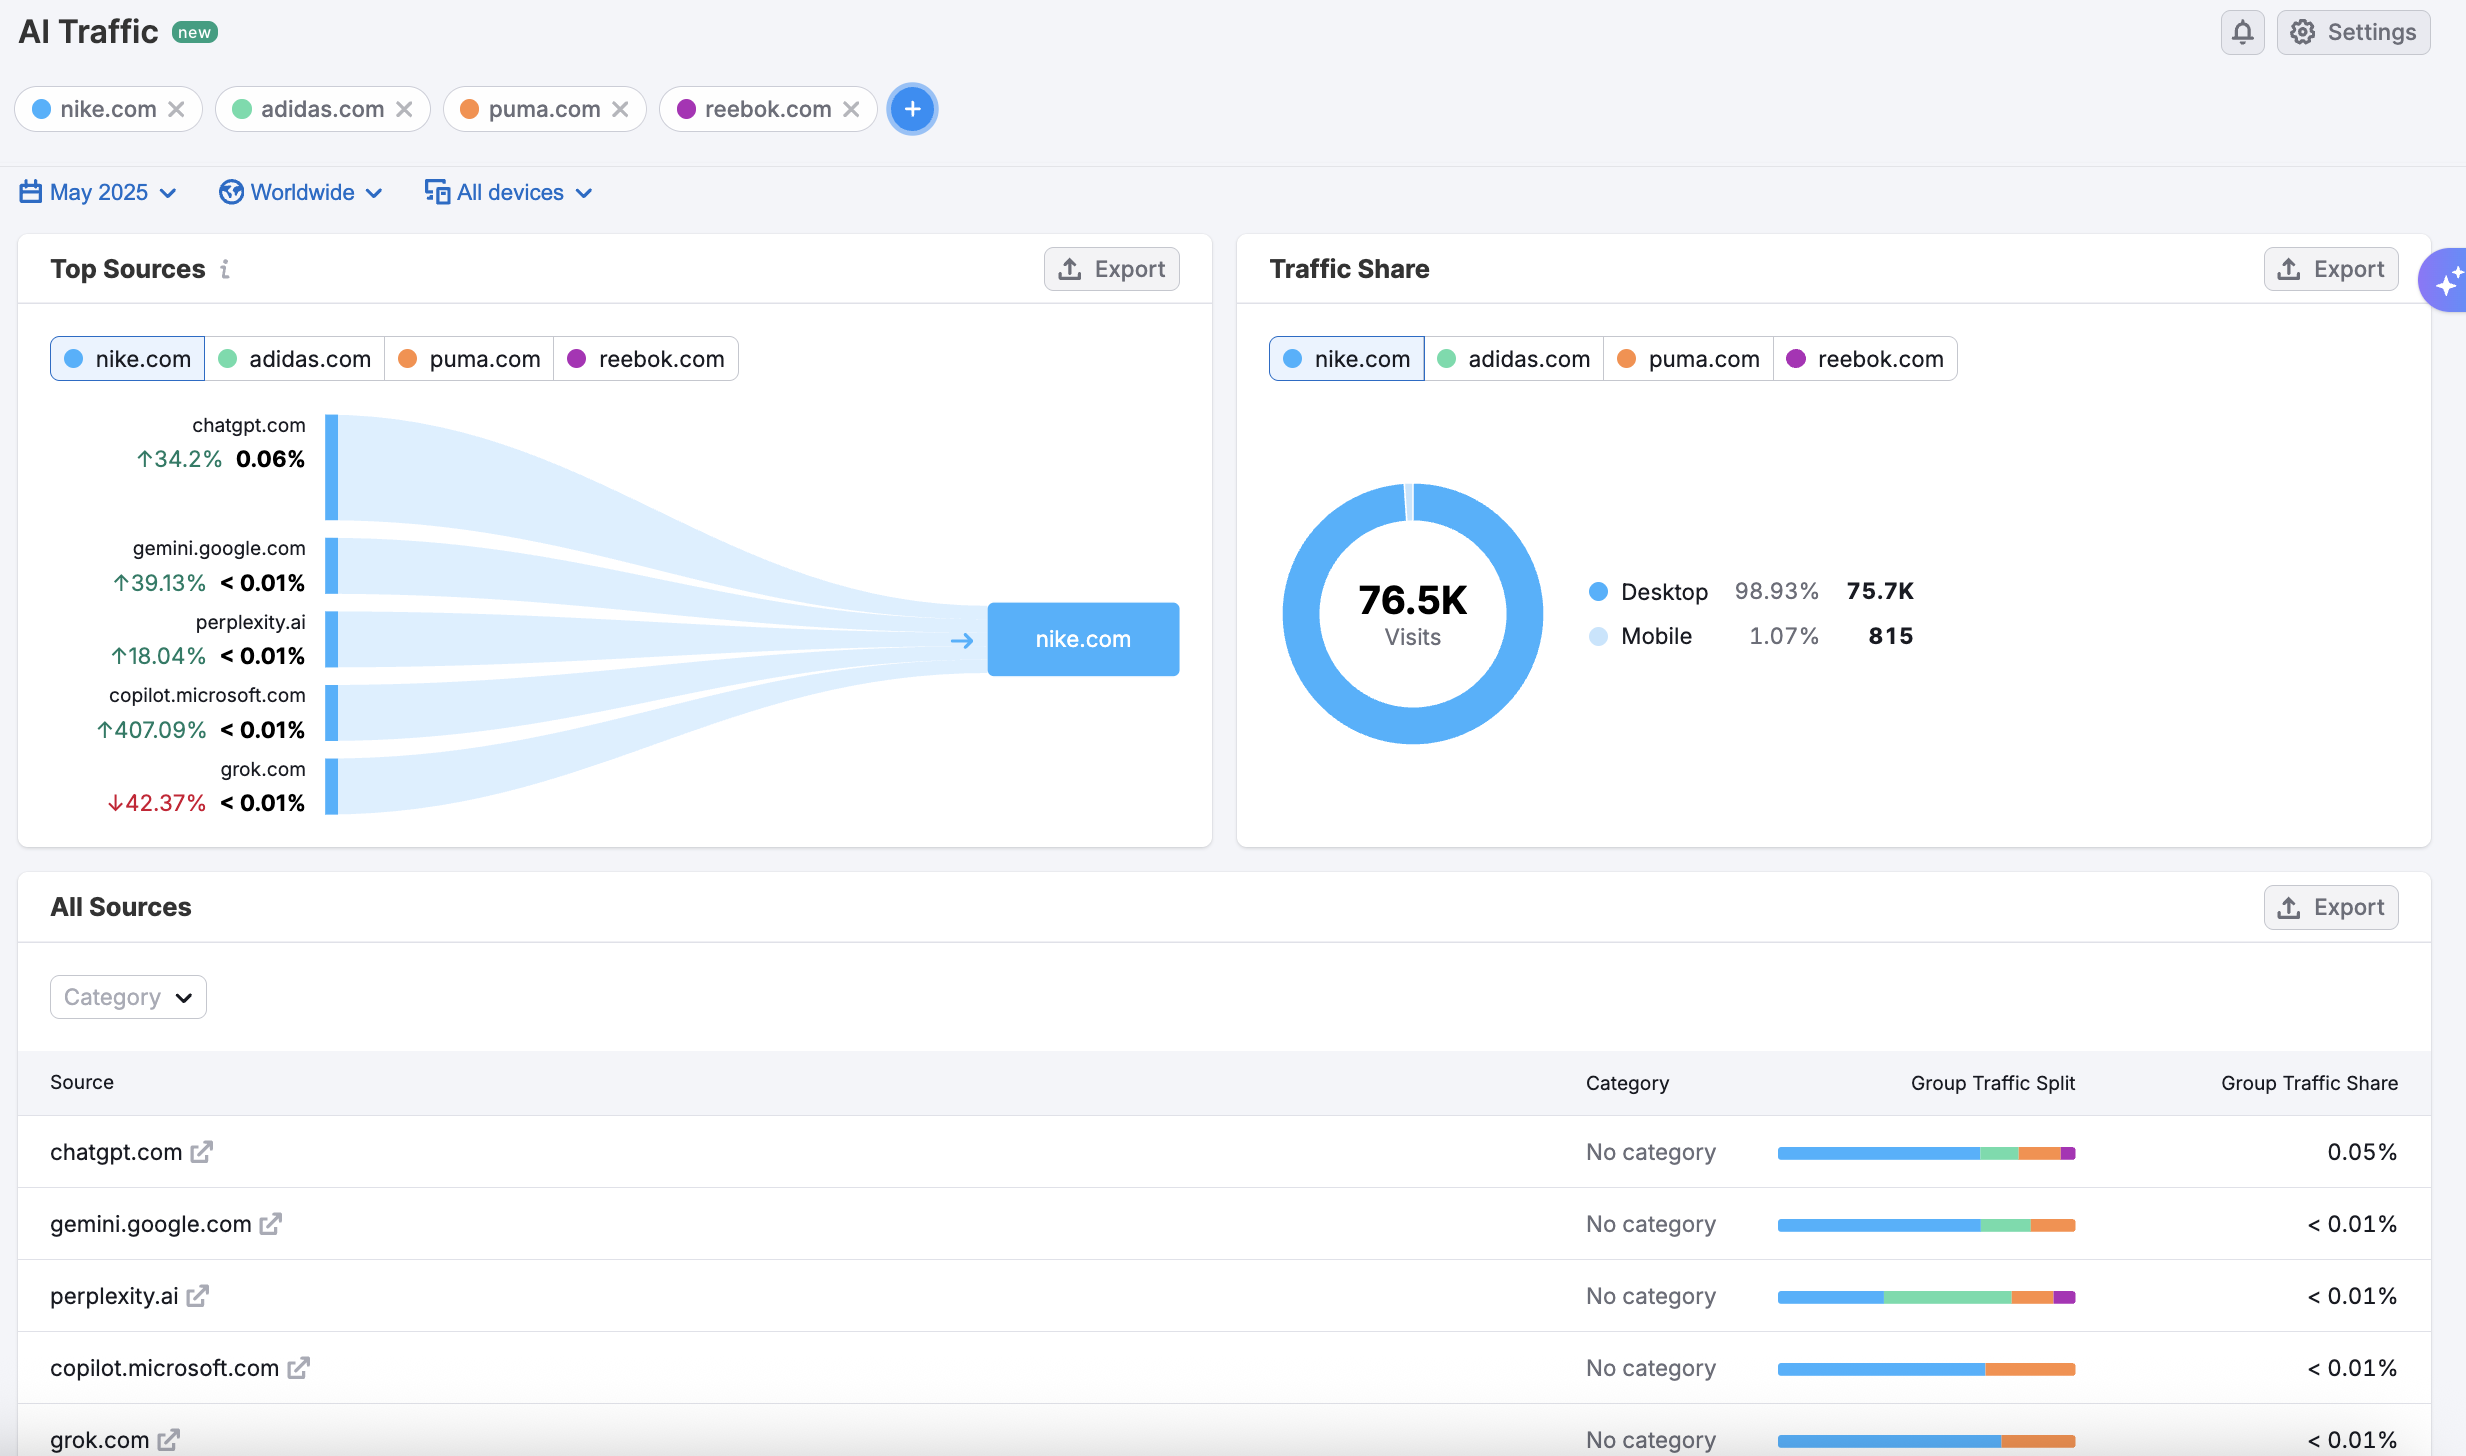Viewport: 2466px width, 1456px height.
Task: Expand the Worldwide region dropdown
Action: tap(301, 192)
